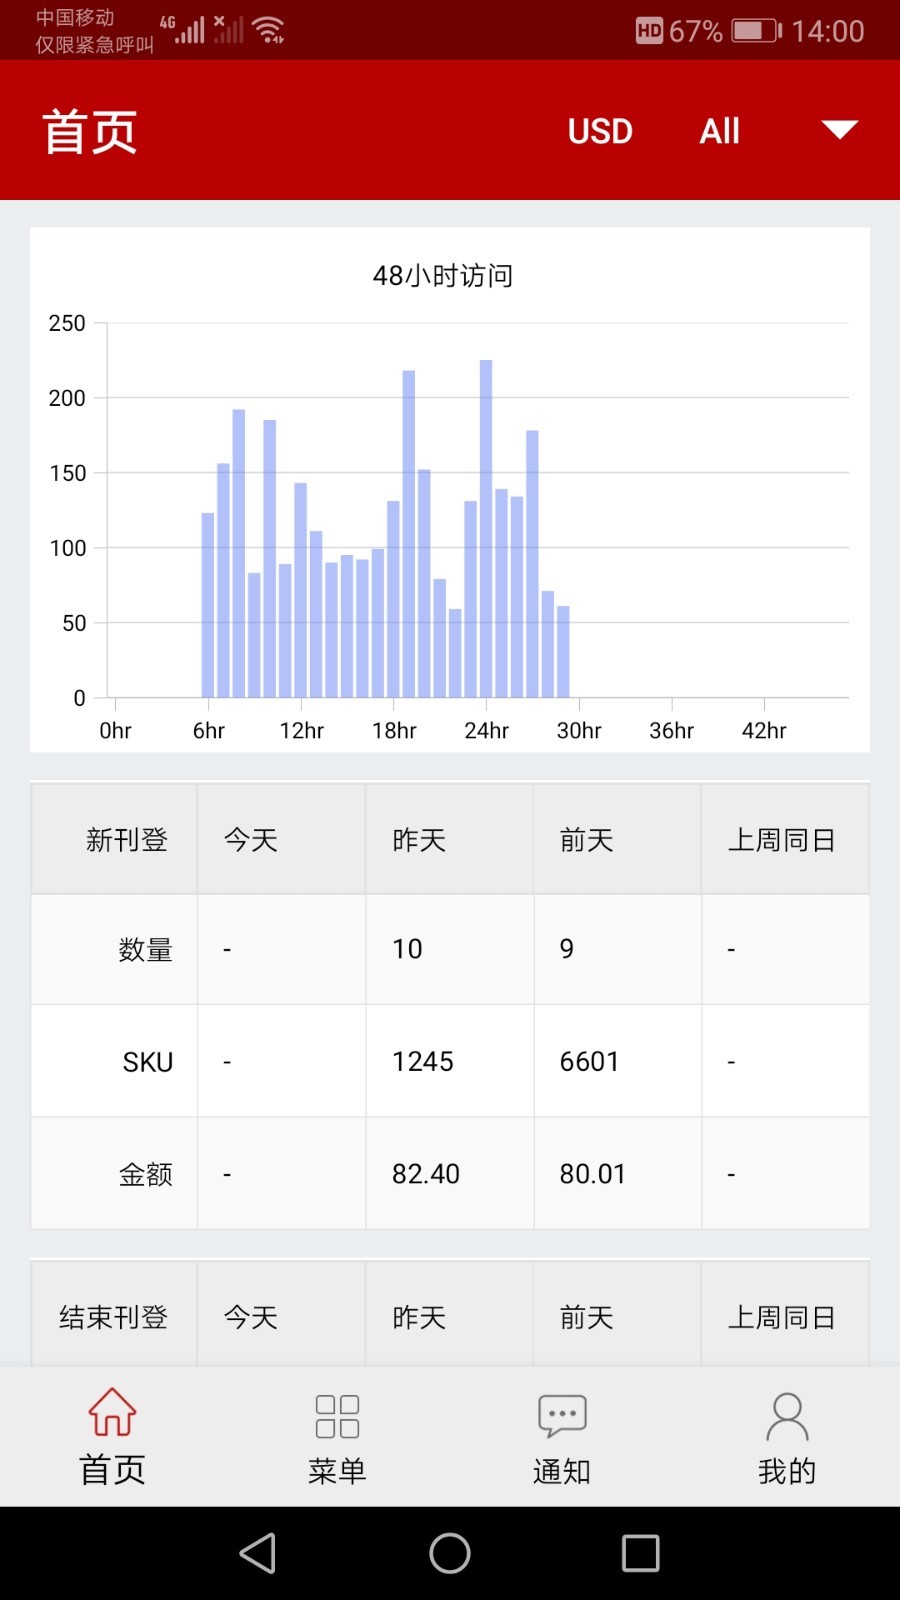Open the menu grid icon

pyautogui.click(x=337, y=1416)
